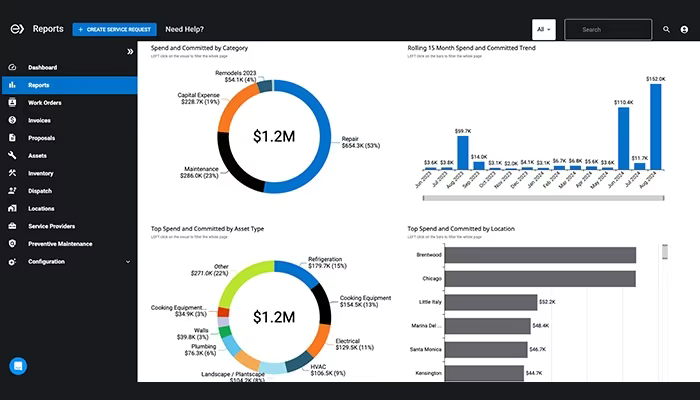Click the Dispatch person icon
The image size is (700, 400).
coord(12,191)
